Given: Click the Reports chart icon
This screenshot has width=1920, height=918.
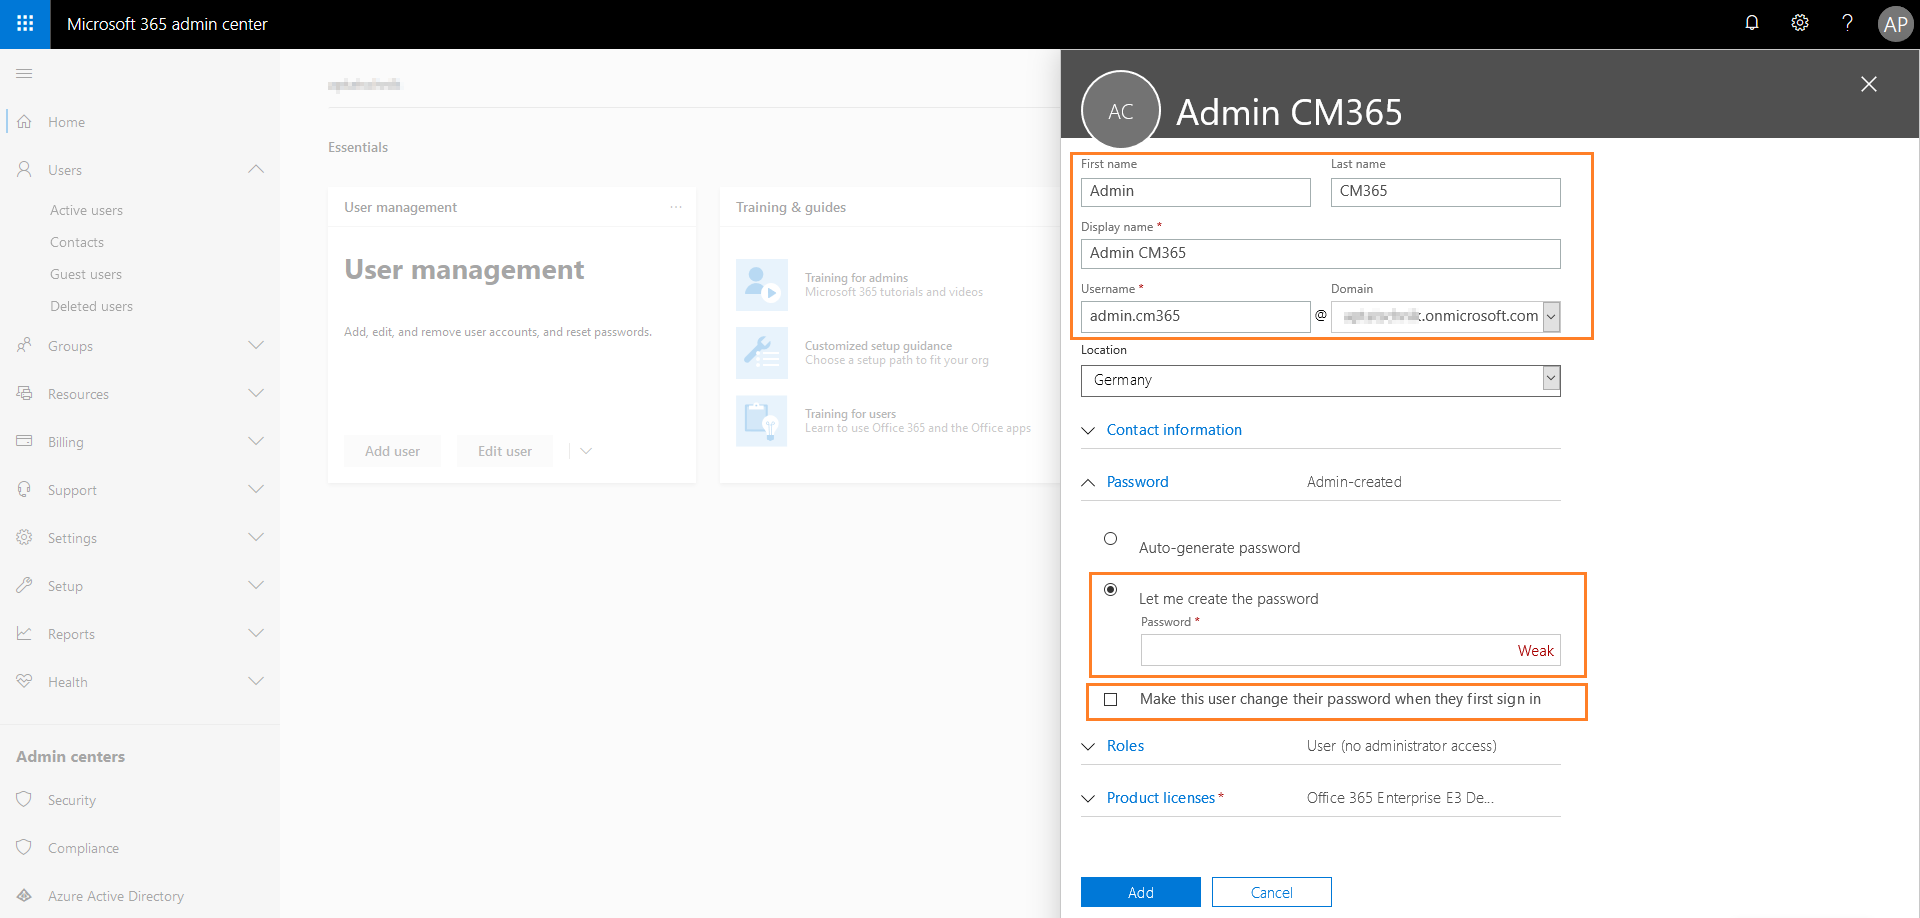Looking at the screenshot, I should (x=24, y=634).
